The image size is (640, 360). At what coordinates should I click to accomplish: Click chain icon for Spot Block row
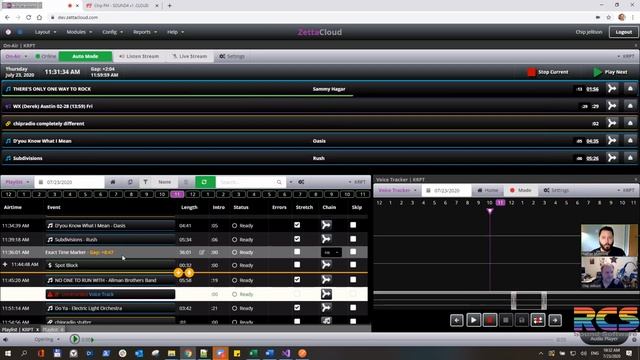326,265
